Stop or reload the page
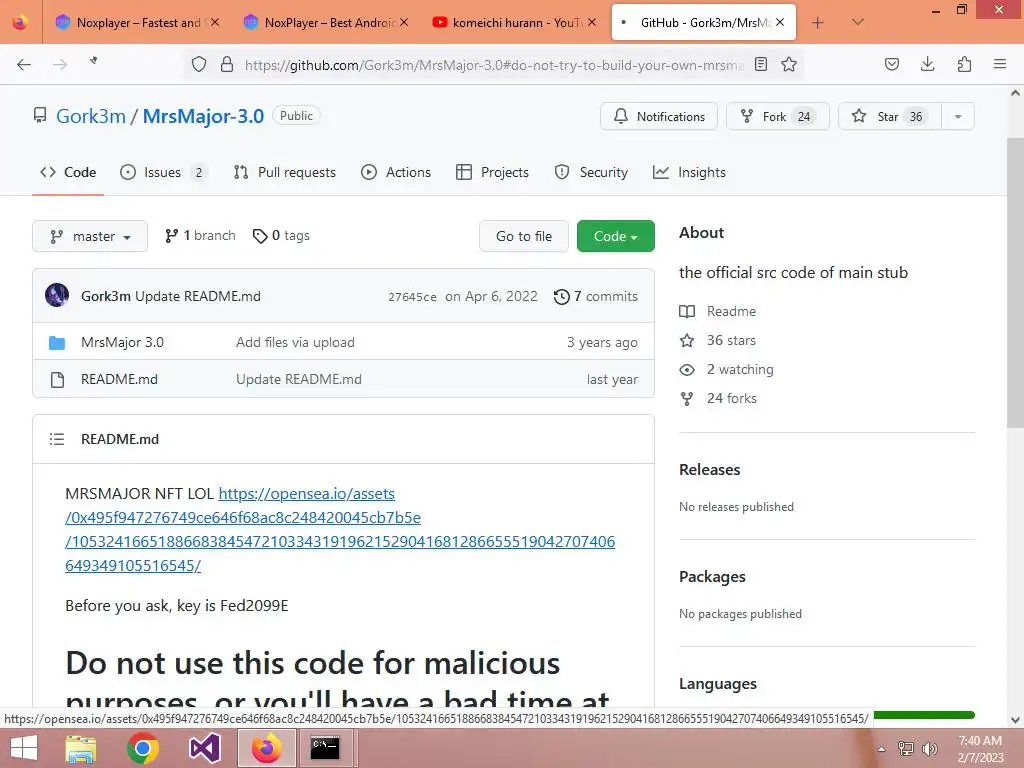This screenshot has width=1024, height=768. pos(94,61)
